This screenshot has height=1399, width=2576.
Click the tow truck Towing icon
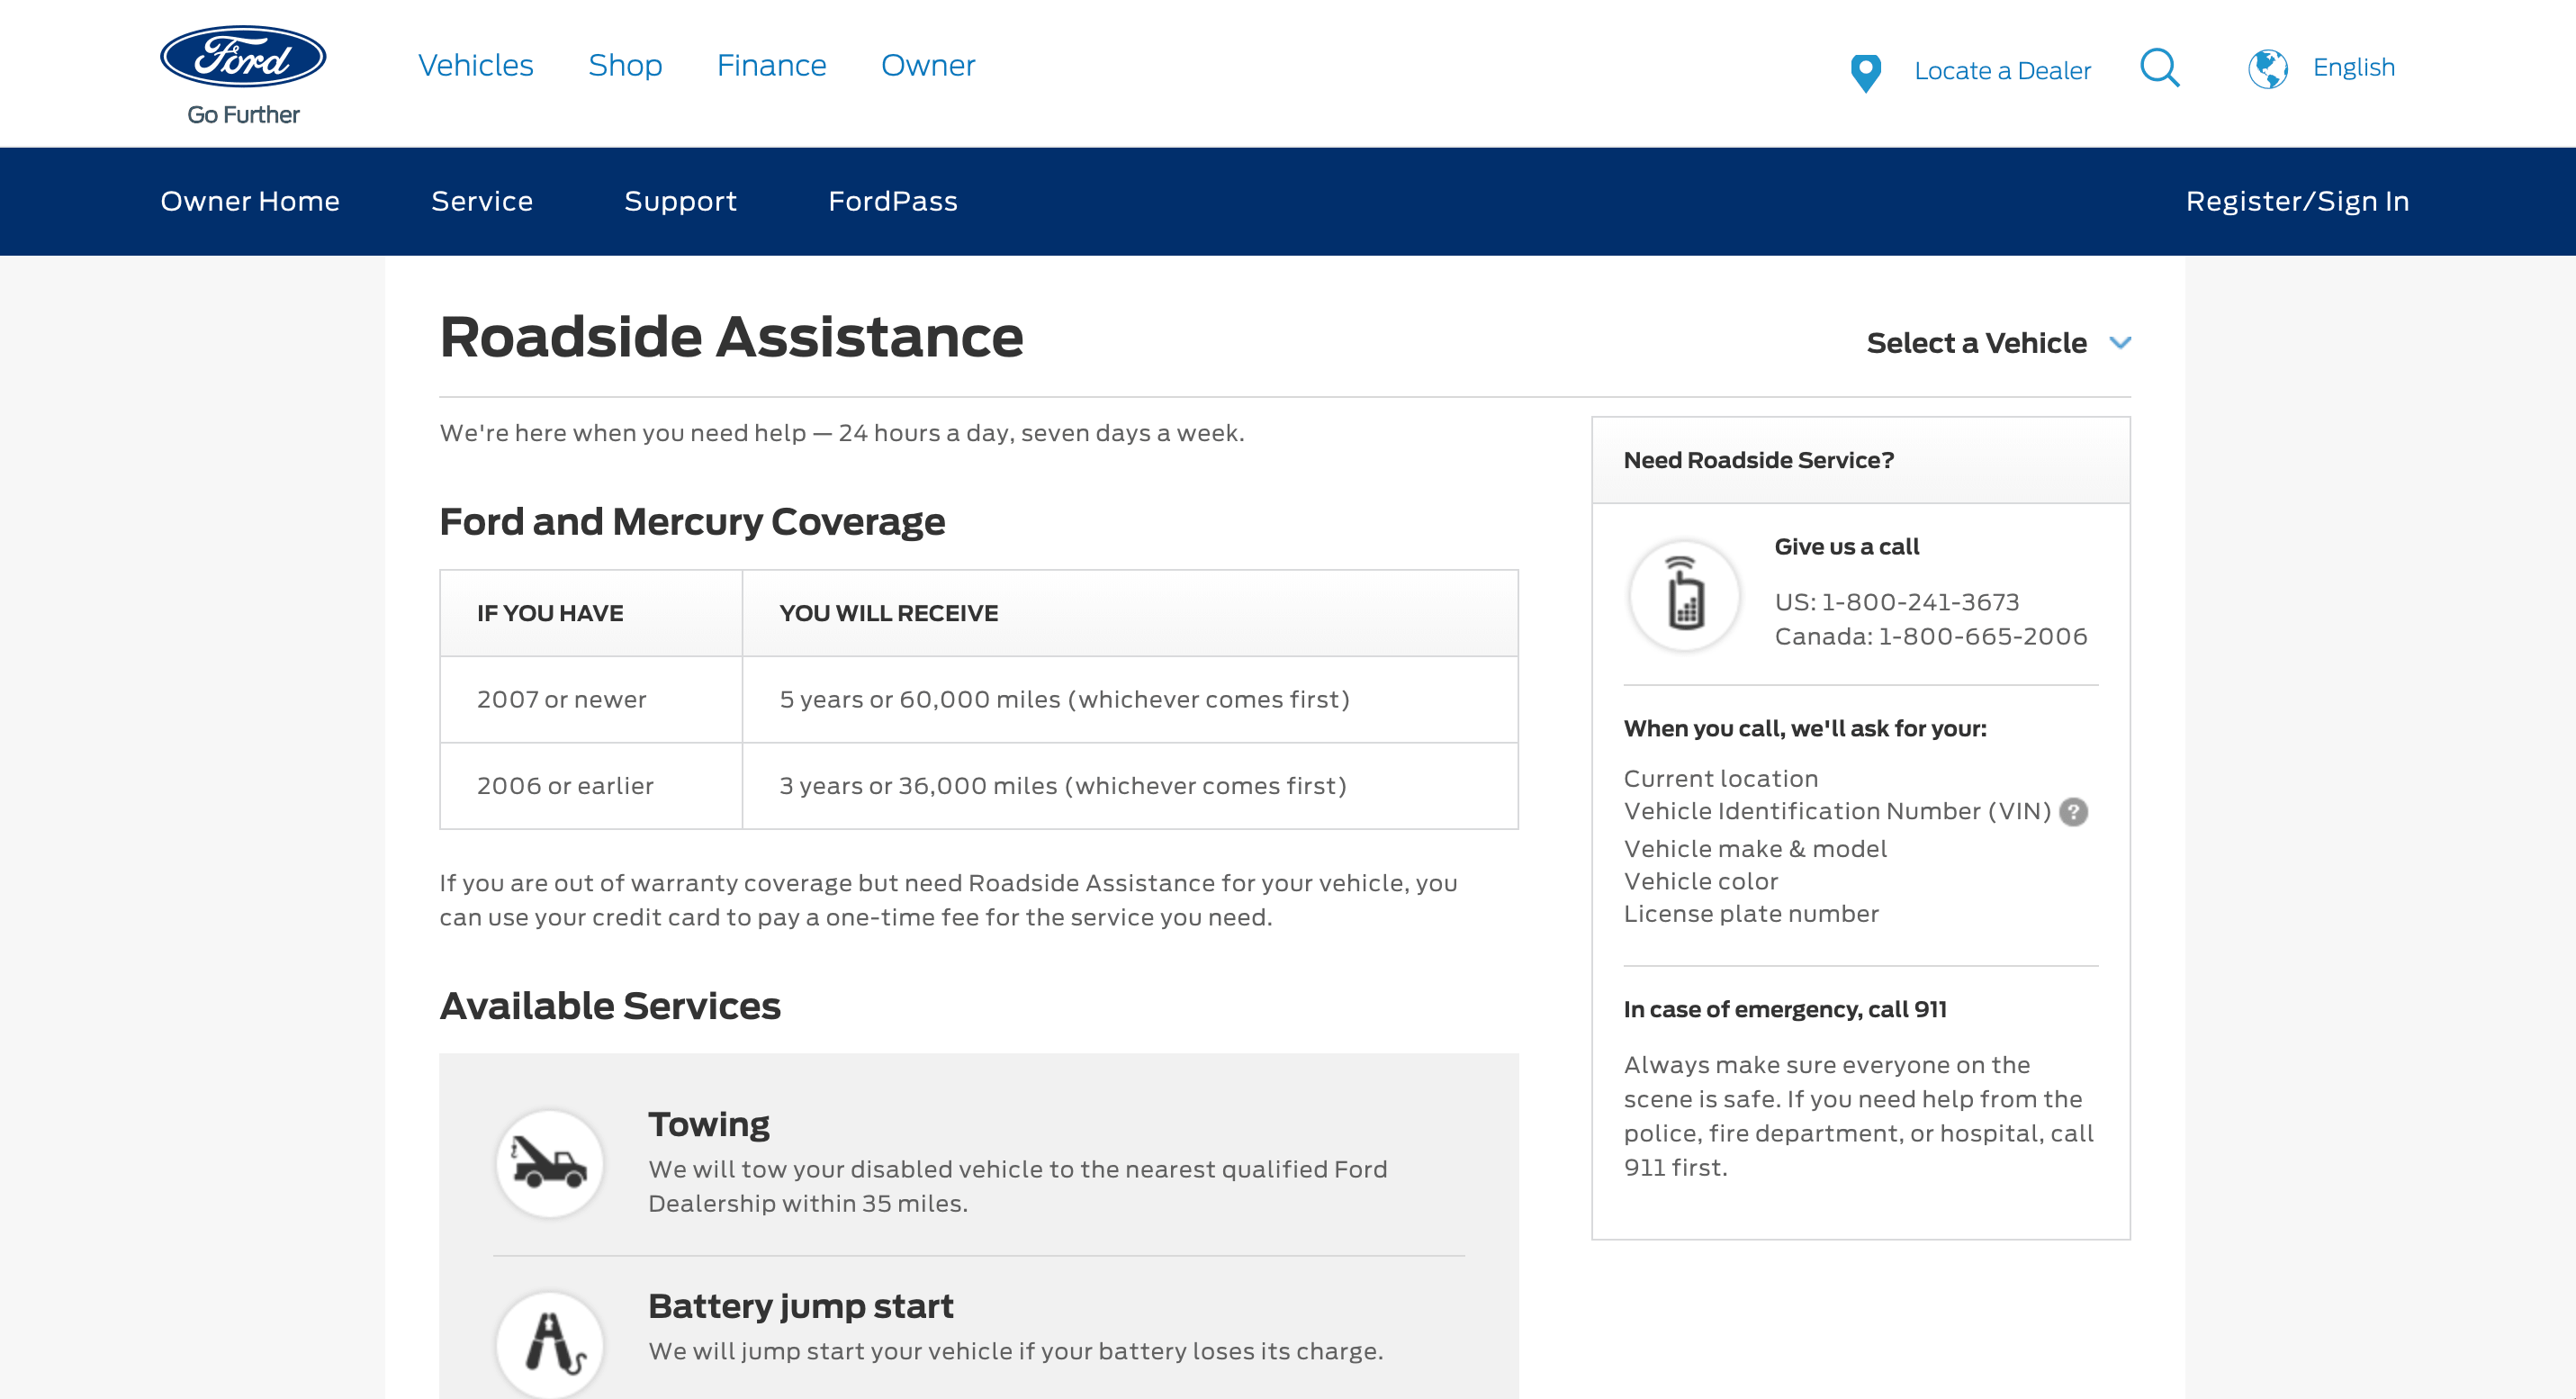[549, 1163]
